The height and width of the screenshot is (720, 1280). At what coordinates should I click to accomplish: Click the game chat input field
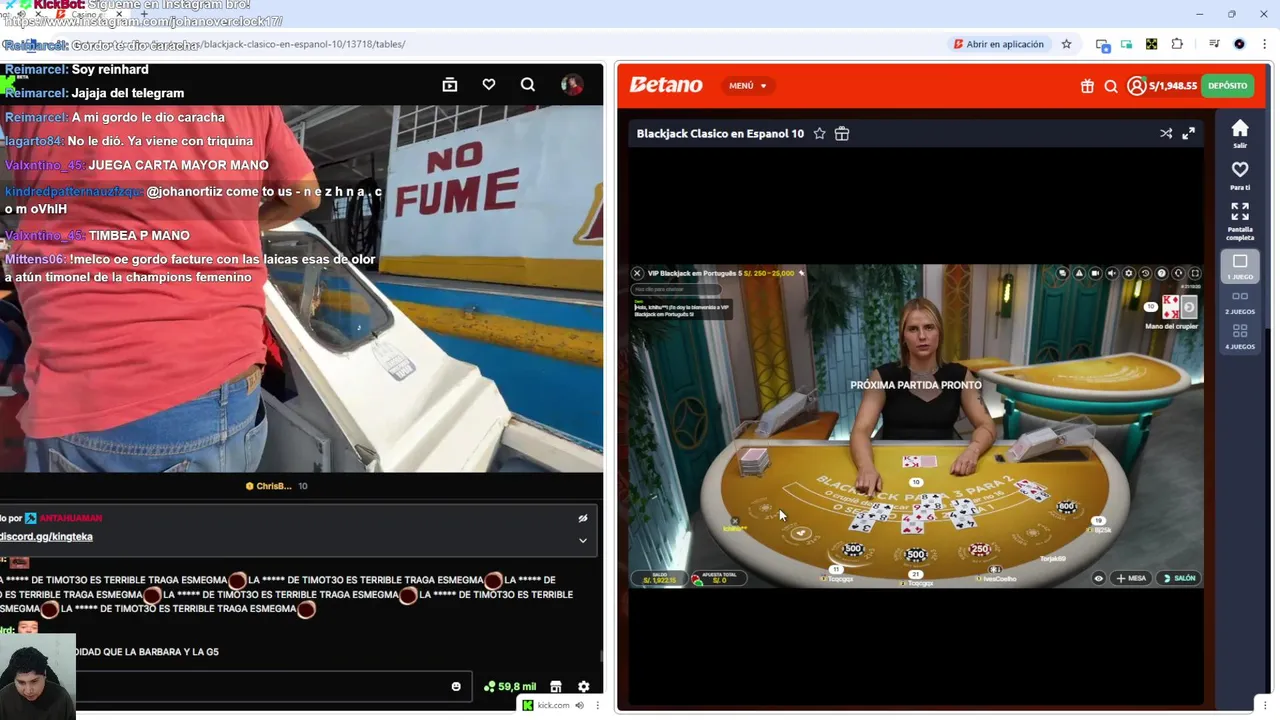[x=676, y=290]
